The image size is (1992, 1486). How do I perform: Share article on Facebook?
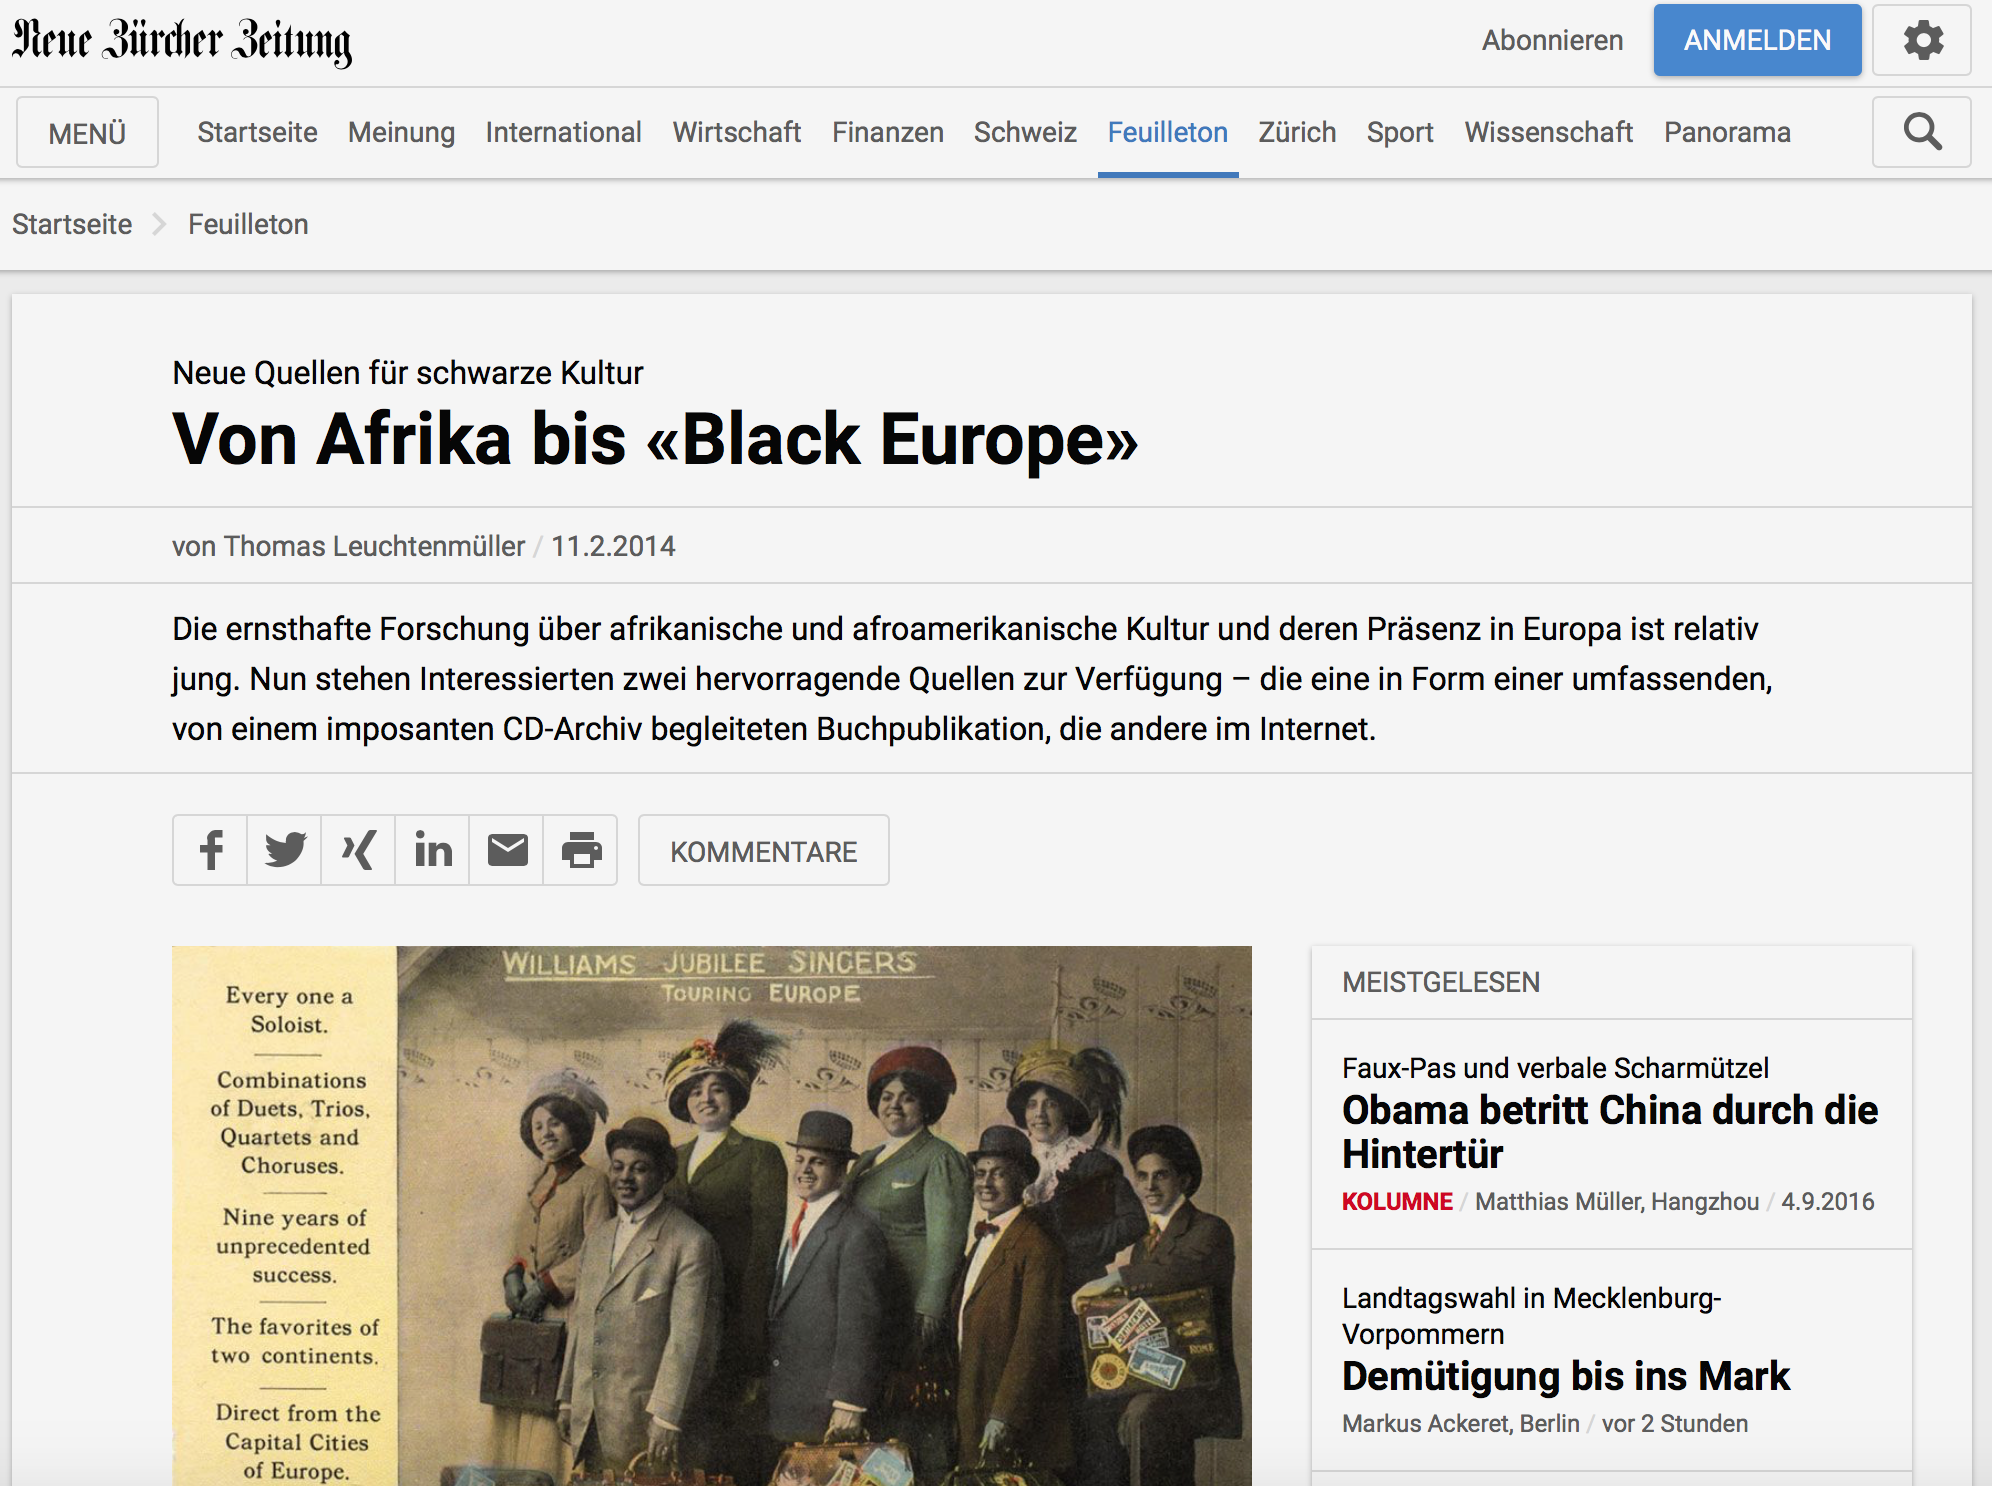(x=210, y=850)
